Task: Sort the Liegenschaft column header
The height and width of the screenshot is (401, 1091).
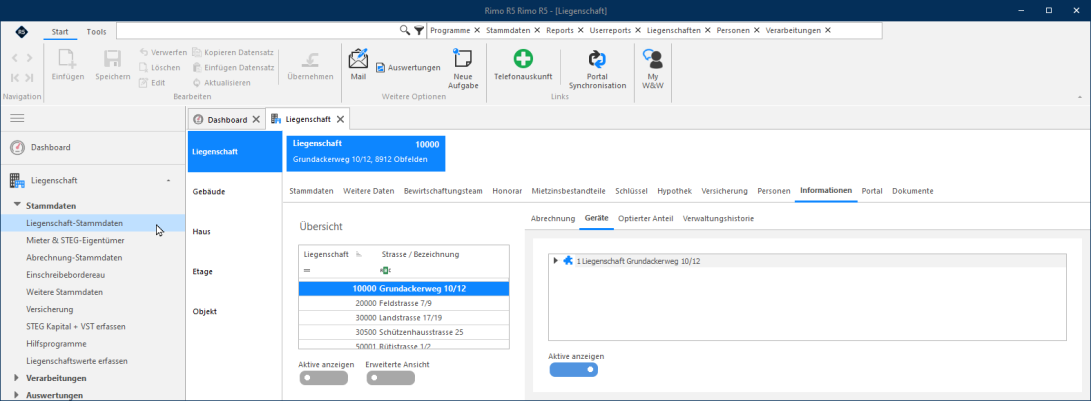Action: [x=326, y=254]
